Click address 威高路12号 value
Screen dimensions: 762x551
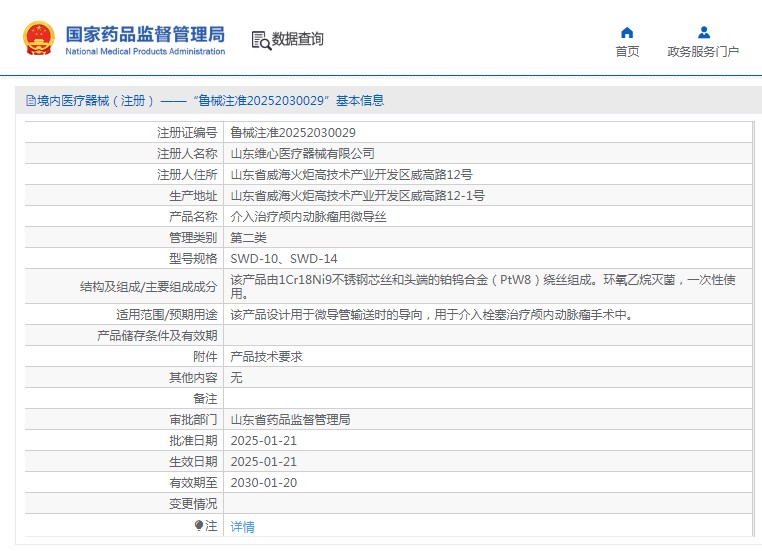click(x=351, y=174)
